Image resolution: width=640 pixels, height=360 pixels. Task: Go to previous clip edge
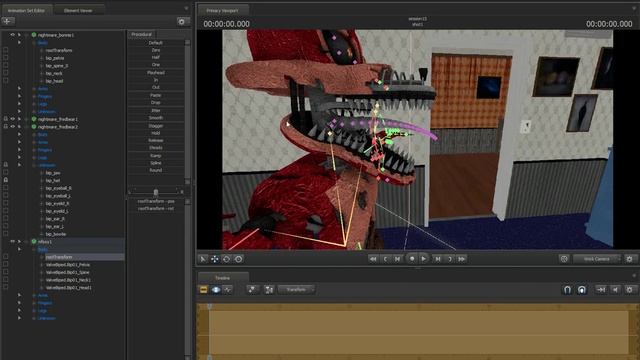385,259
